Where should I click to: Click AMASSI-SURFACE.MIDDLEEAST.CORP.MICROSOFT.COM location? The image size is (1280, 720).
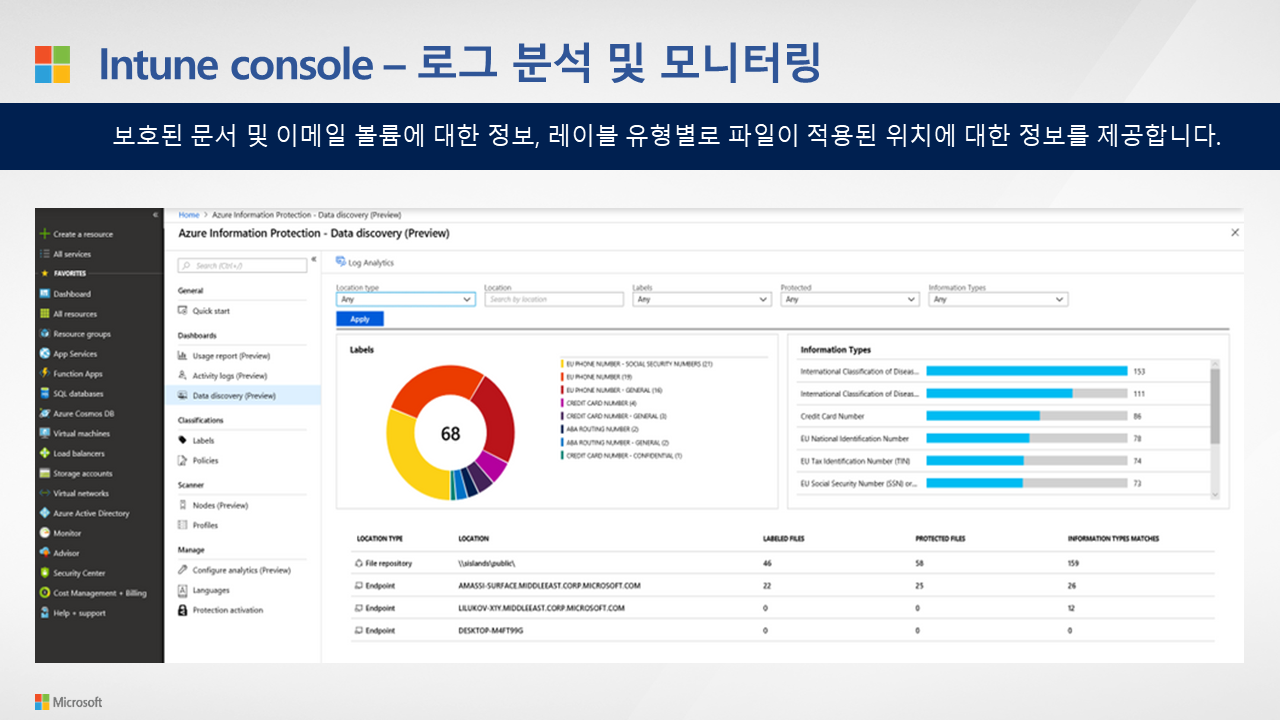click(549, 586)
